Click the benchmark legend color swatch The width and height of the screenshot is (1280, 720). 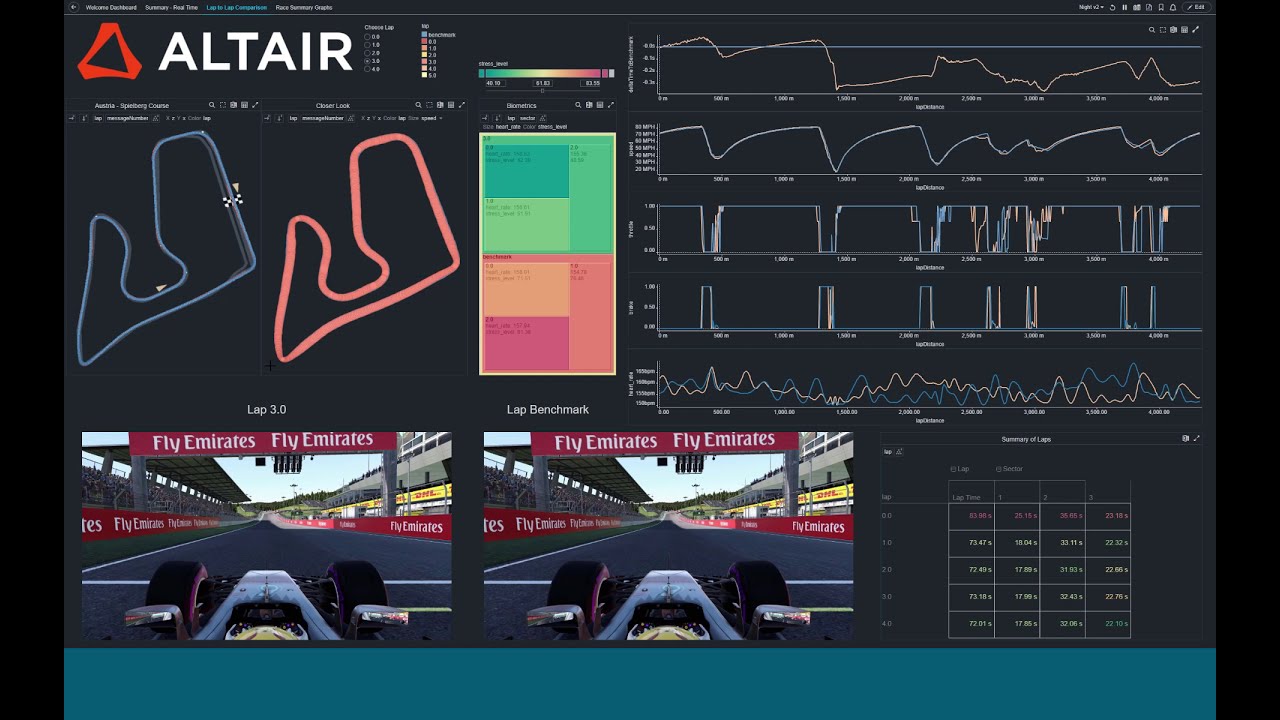click(424, 35)
